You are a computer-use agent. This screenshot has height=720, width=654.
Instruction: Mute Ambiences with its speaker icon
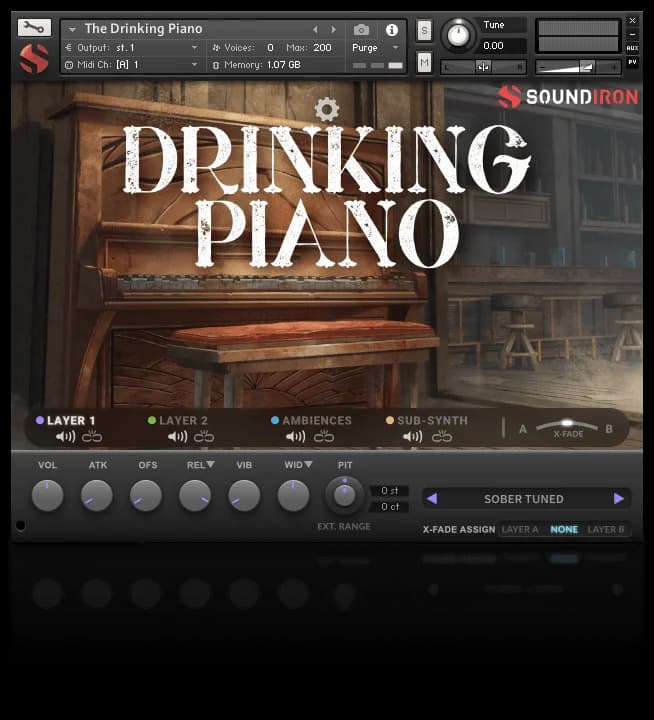point(296,436)
